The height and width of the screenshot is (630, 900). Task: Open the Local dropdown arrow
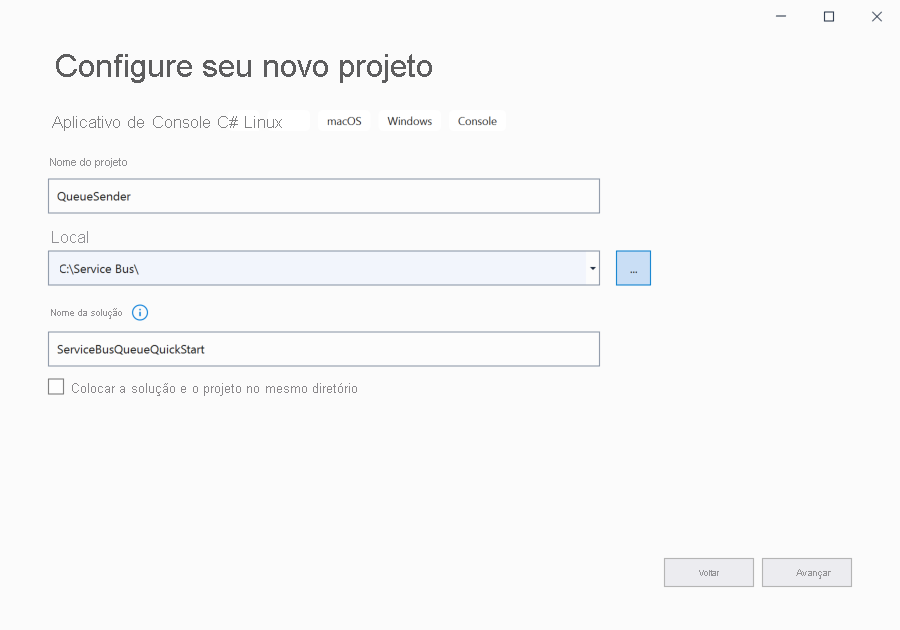click(x=591, y=267)
